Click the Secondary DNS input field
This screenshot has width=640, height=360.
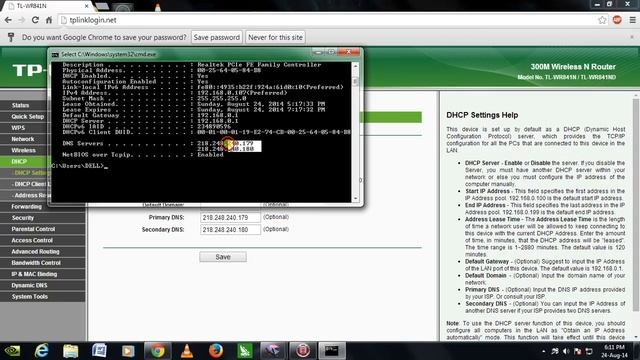[230, 230]
